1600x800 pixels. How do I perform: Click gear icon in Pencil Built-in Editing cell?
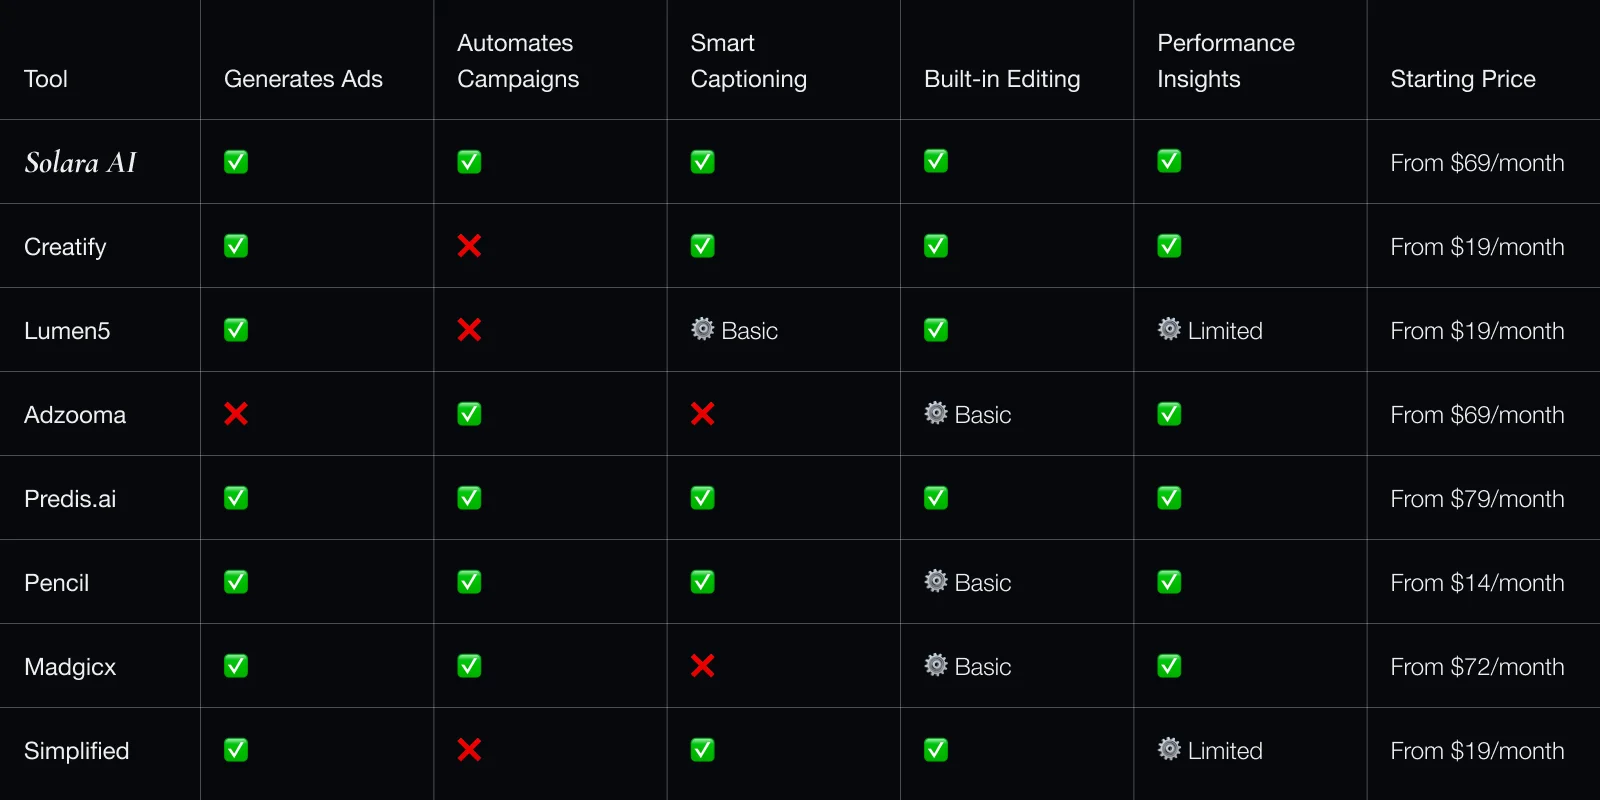[936, 581]
